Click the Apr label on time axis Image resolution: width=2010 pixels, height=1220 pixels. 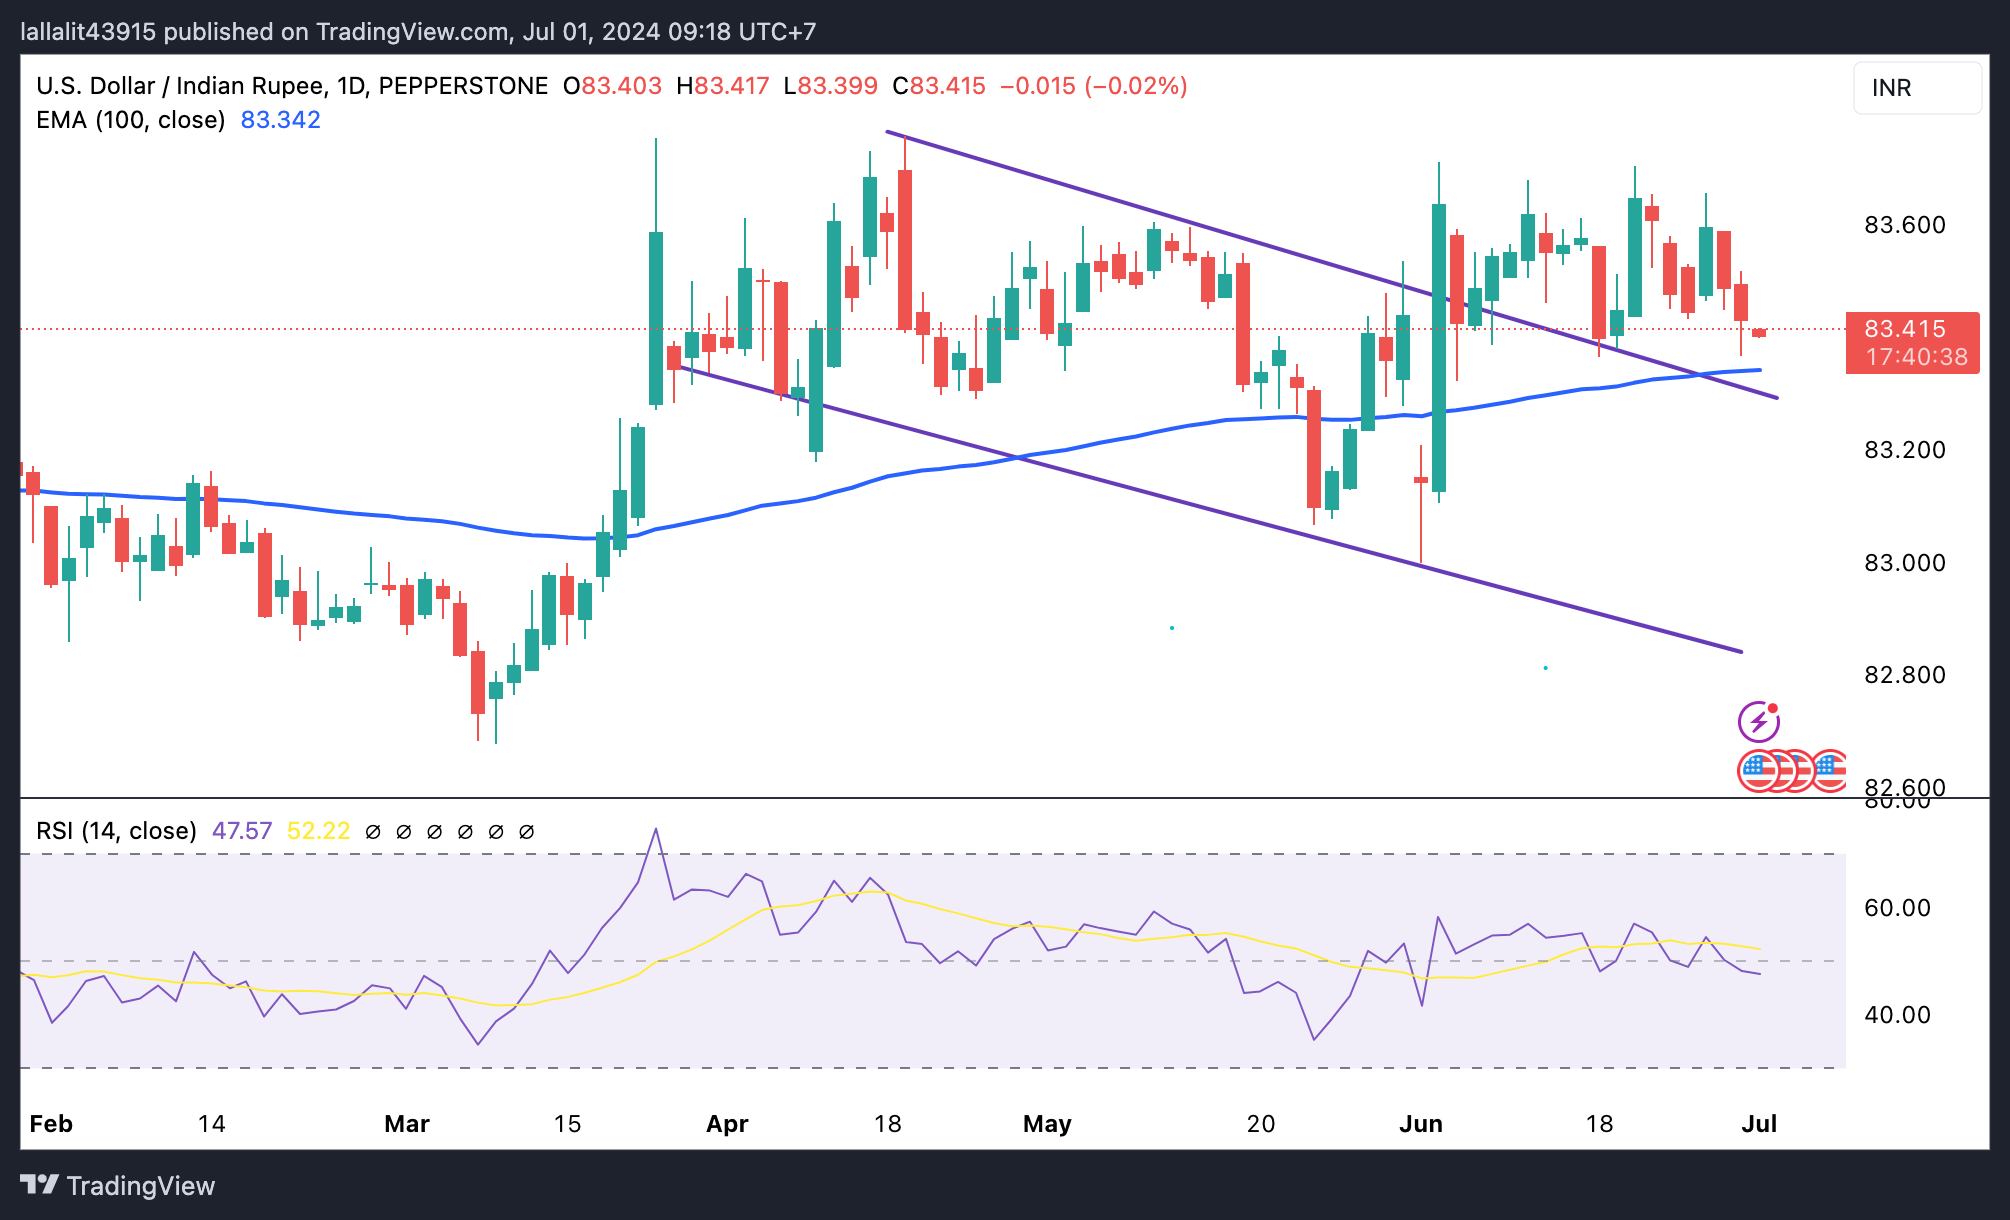click(x=727, y=1124)
